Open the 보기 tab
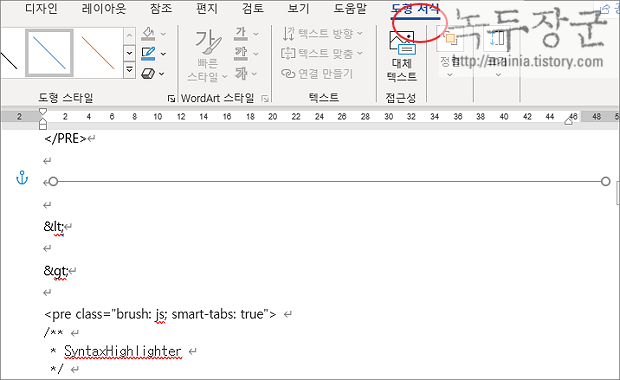620x380 pixels. pyautogui.click(x=298, y=8)
